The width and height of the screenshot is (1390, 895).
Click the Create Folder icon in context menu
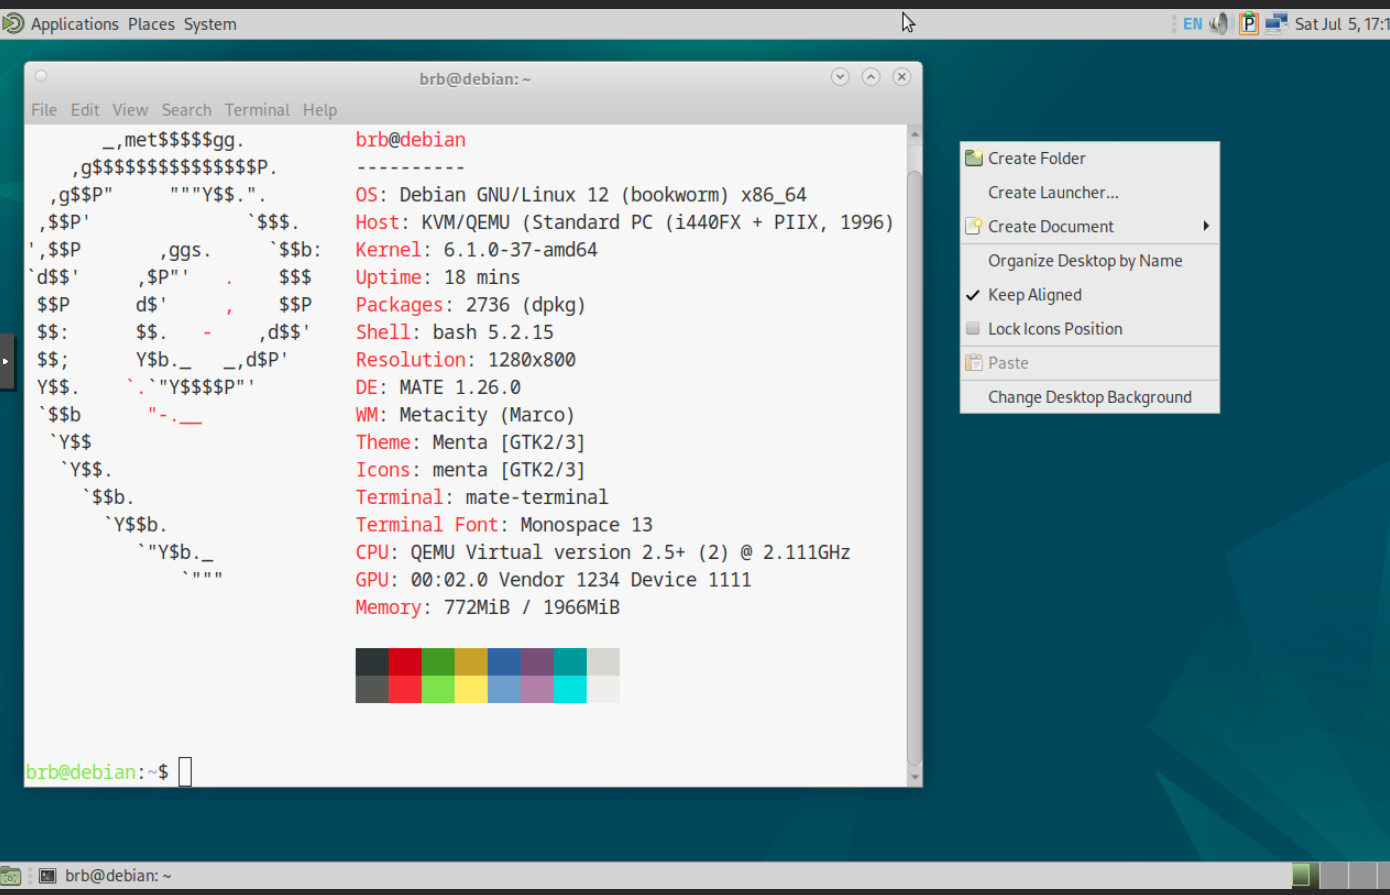pos(973,158)
